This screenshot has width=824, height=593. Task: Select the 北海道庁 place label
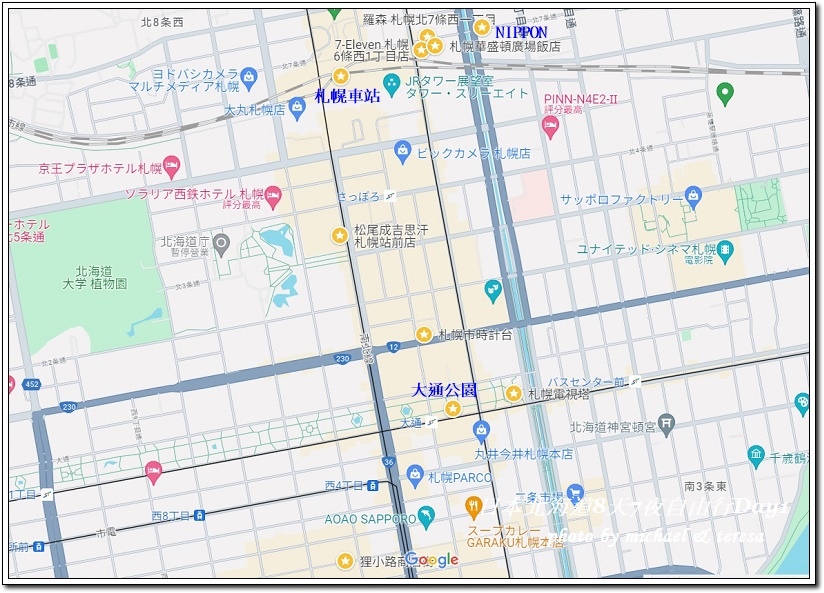point(185,241)
